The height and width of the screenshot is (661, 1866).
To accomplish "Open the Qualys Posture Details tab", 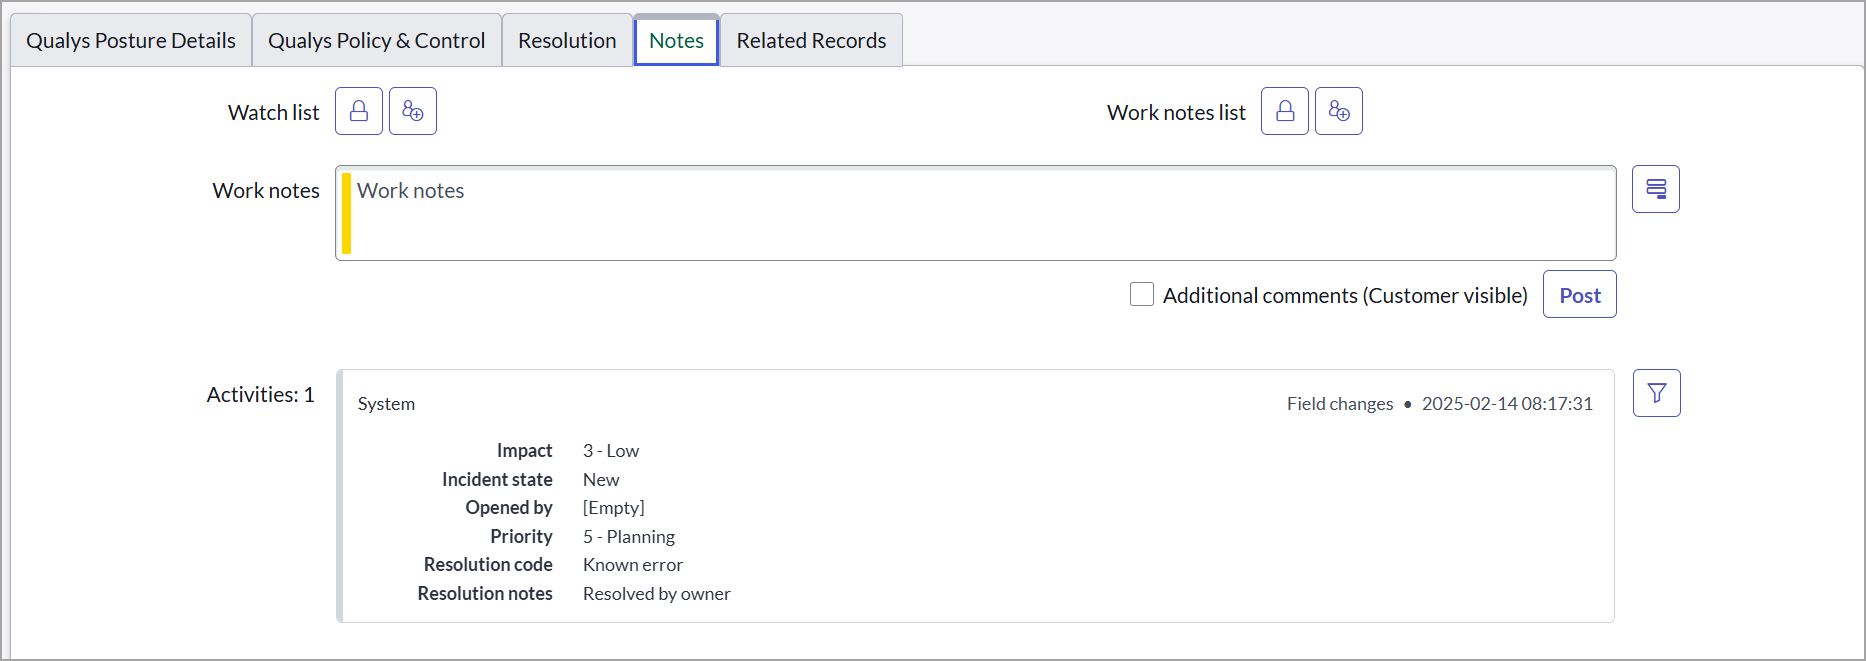I will [x=131, y=40].
